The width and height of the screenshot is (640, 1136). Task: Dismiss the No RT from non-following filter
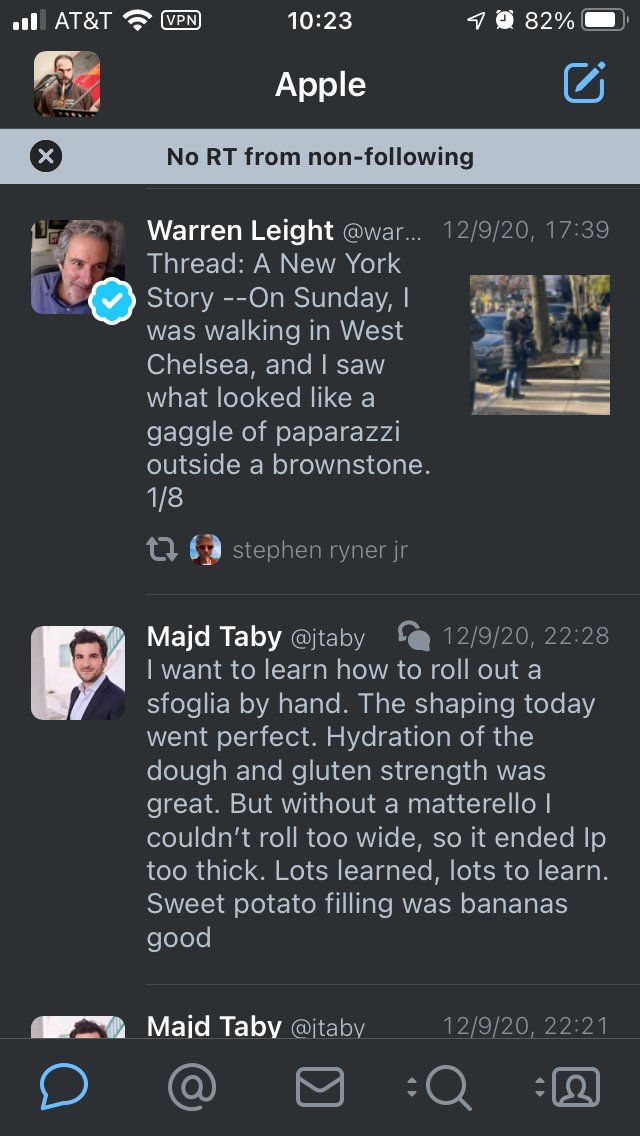tap(46, 156)
